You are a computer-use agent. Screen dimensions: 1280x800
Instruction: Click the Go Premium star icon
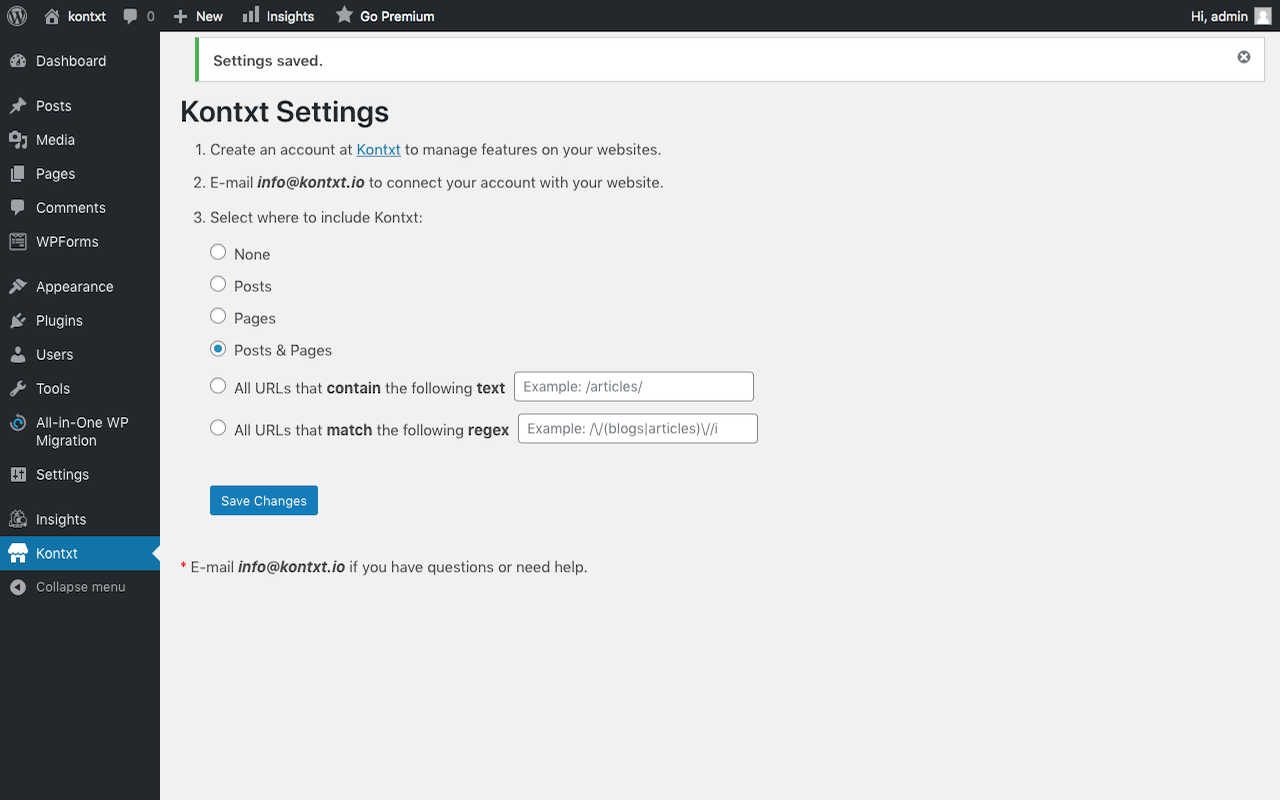[344, 15]
